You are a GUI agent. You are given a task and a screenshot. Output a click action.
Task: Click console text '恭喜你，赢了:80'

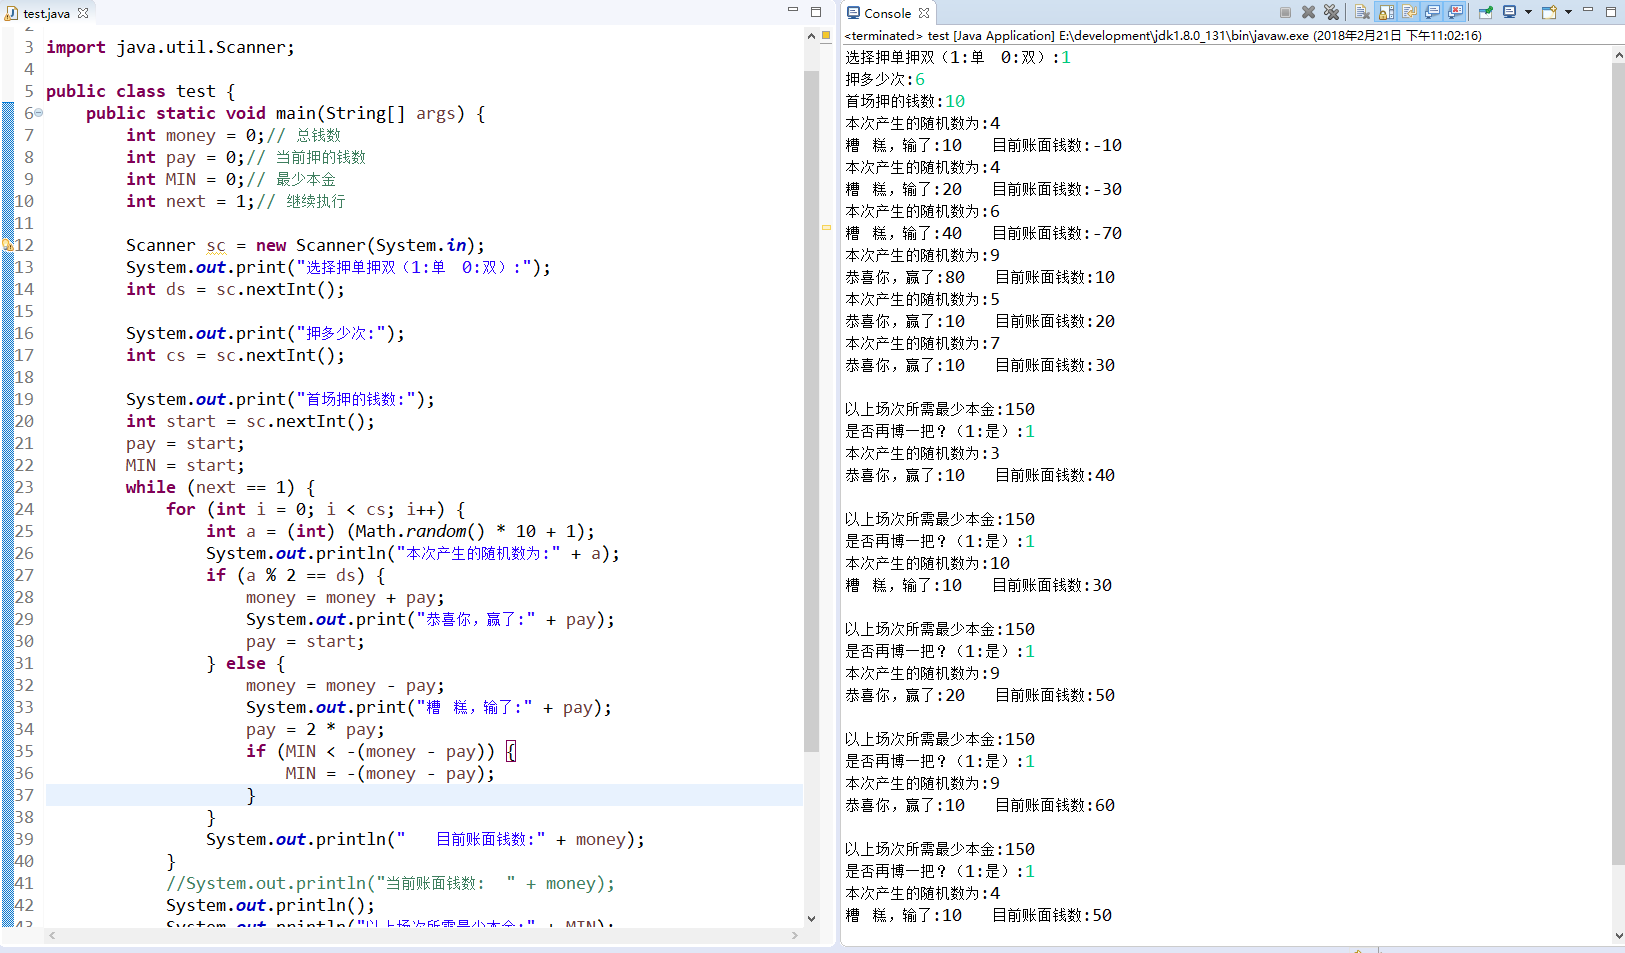coord(905,277)
